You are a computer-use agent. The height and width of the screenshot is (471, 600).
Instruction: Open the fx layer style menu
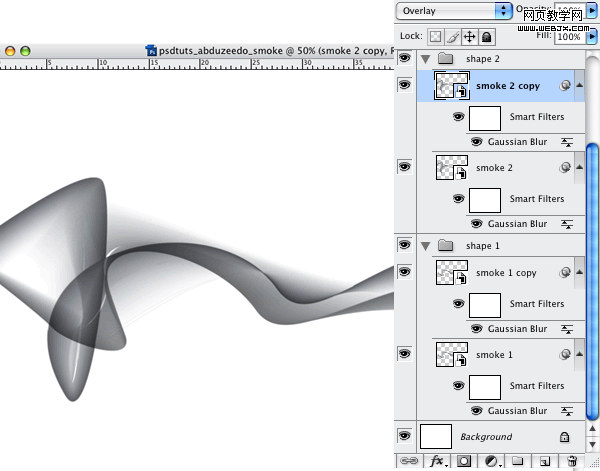pos(437,461)
